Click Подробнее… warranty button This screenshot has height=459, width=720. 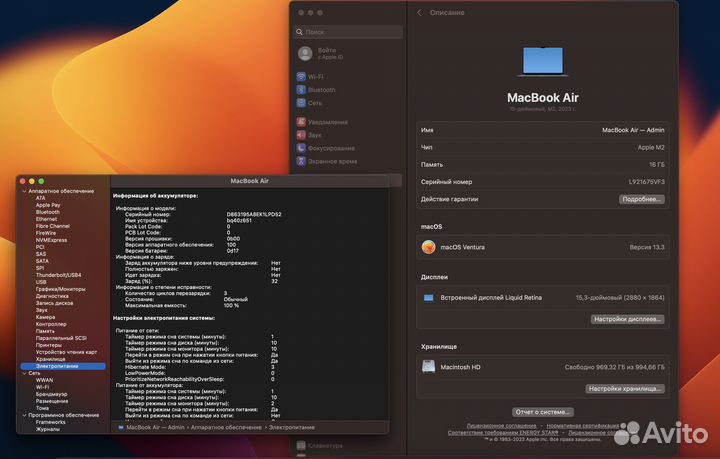(641, 199)
